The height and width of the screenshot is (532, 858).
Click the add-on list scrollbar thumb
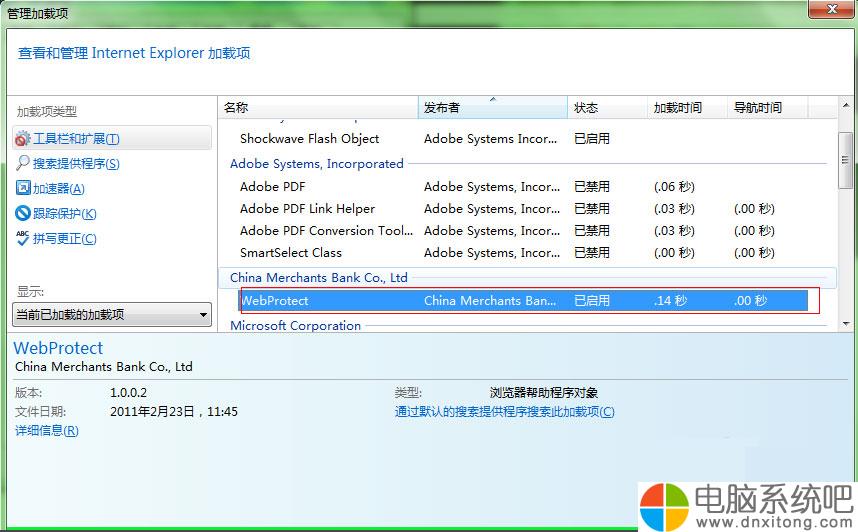tap(845, 160)
